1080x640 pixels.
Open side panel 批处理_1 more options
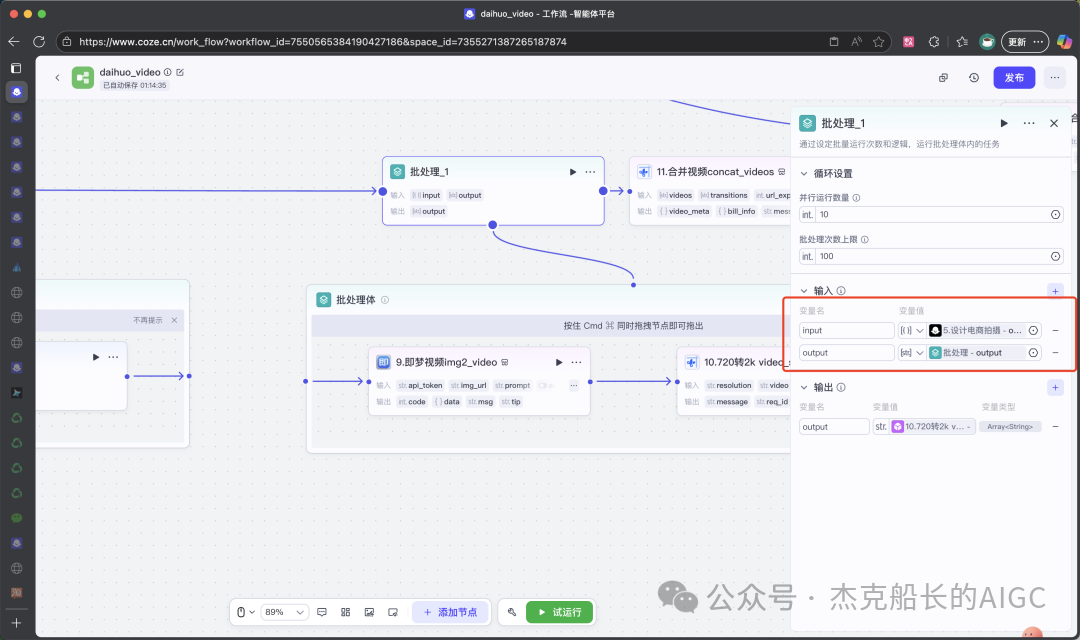pyautogui.click(x=1029, y=123)
